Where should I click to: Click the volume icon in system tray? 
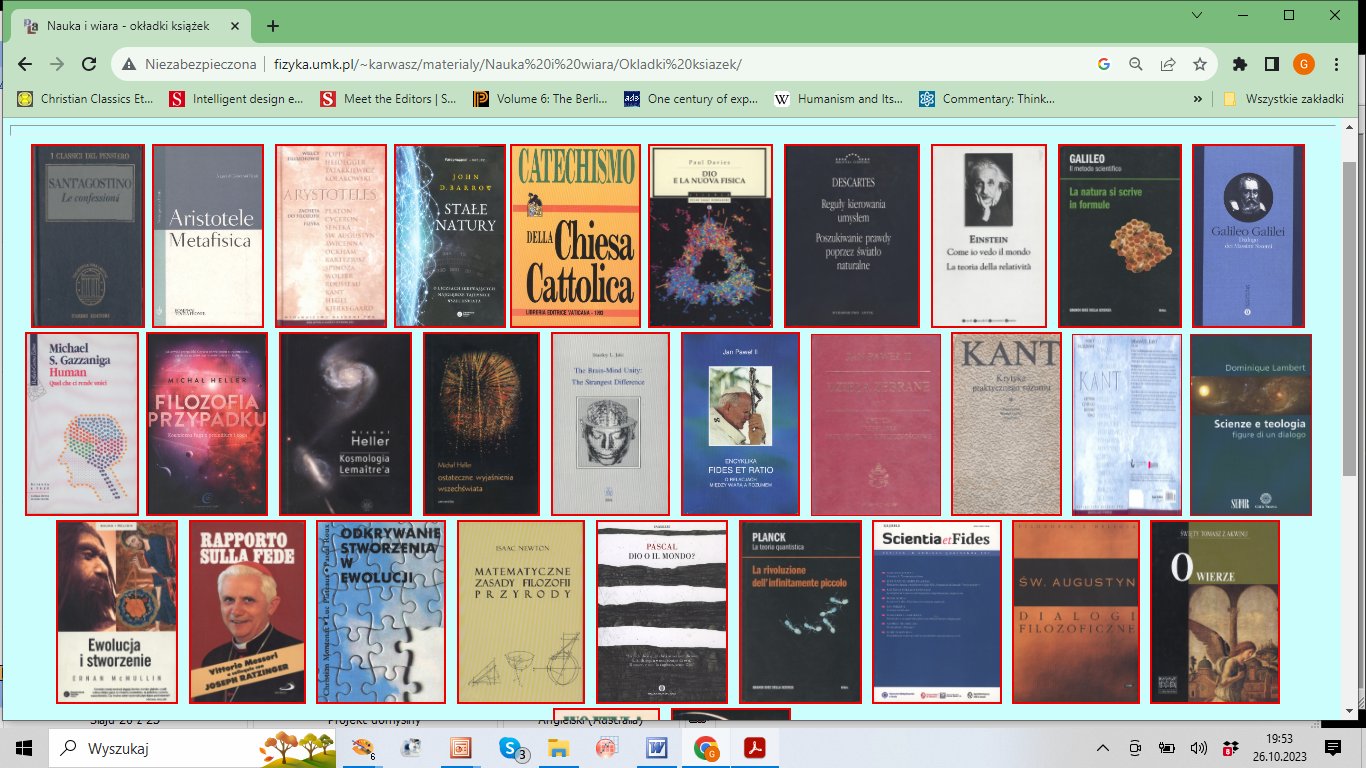click(1199, 748)
